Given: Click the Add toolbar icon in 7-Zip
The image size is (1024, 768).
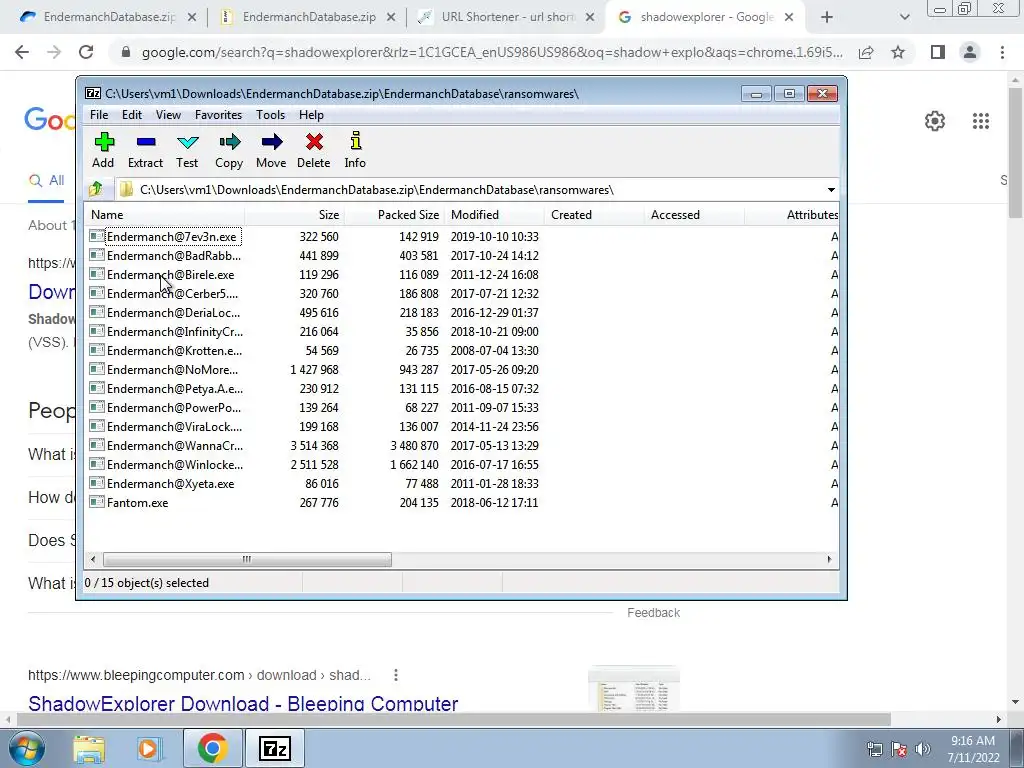Looking at the screenshot, I should (103, 150).
